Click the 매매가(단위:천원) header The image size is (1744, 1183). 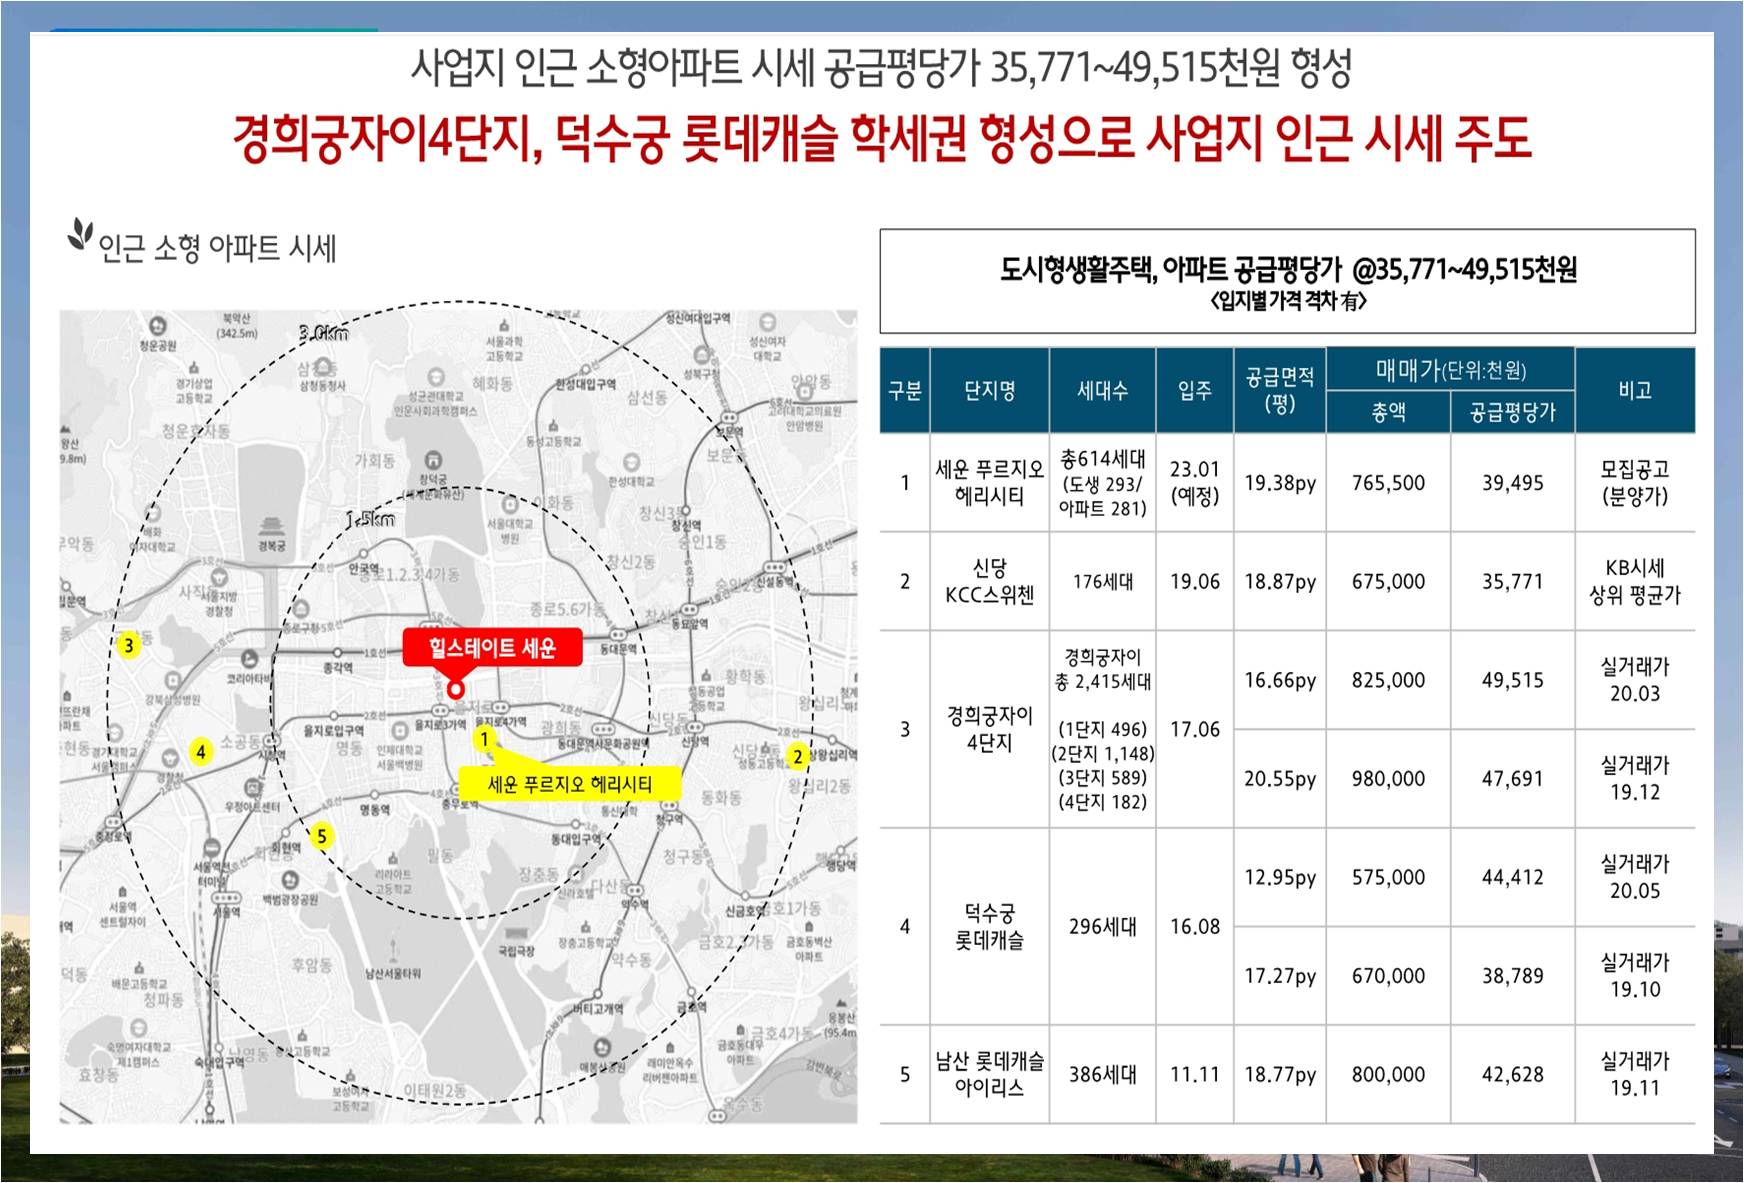[1451, 370]
